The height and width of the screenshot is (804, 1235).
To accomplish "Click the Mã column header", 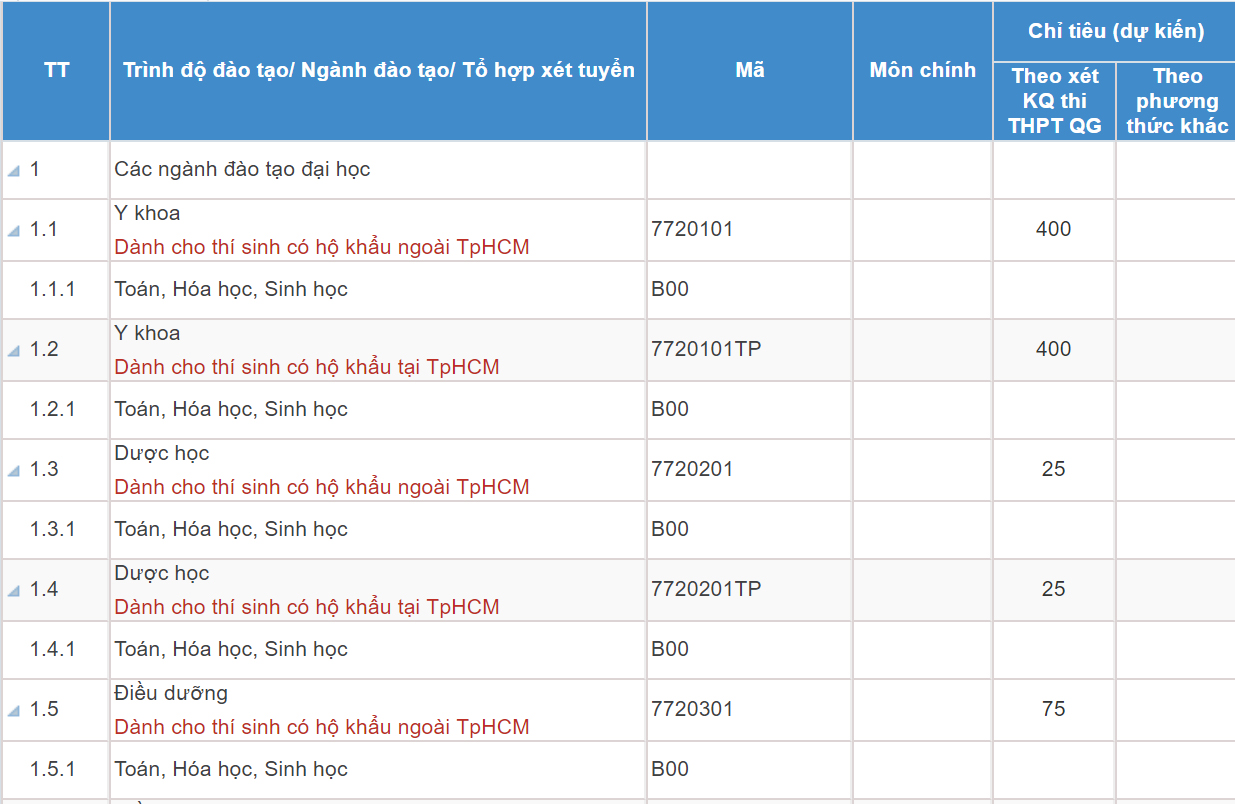I will [x=749, y=71].
